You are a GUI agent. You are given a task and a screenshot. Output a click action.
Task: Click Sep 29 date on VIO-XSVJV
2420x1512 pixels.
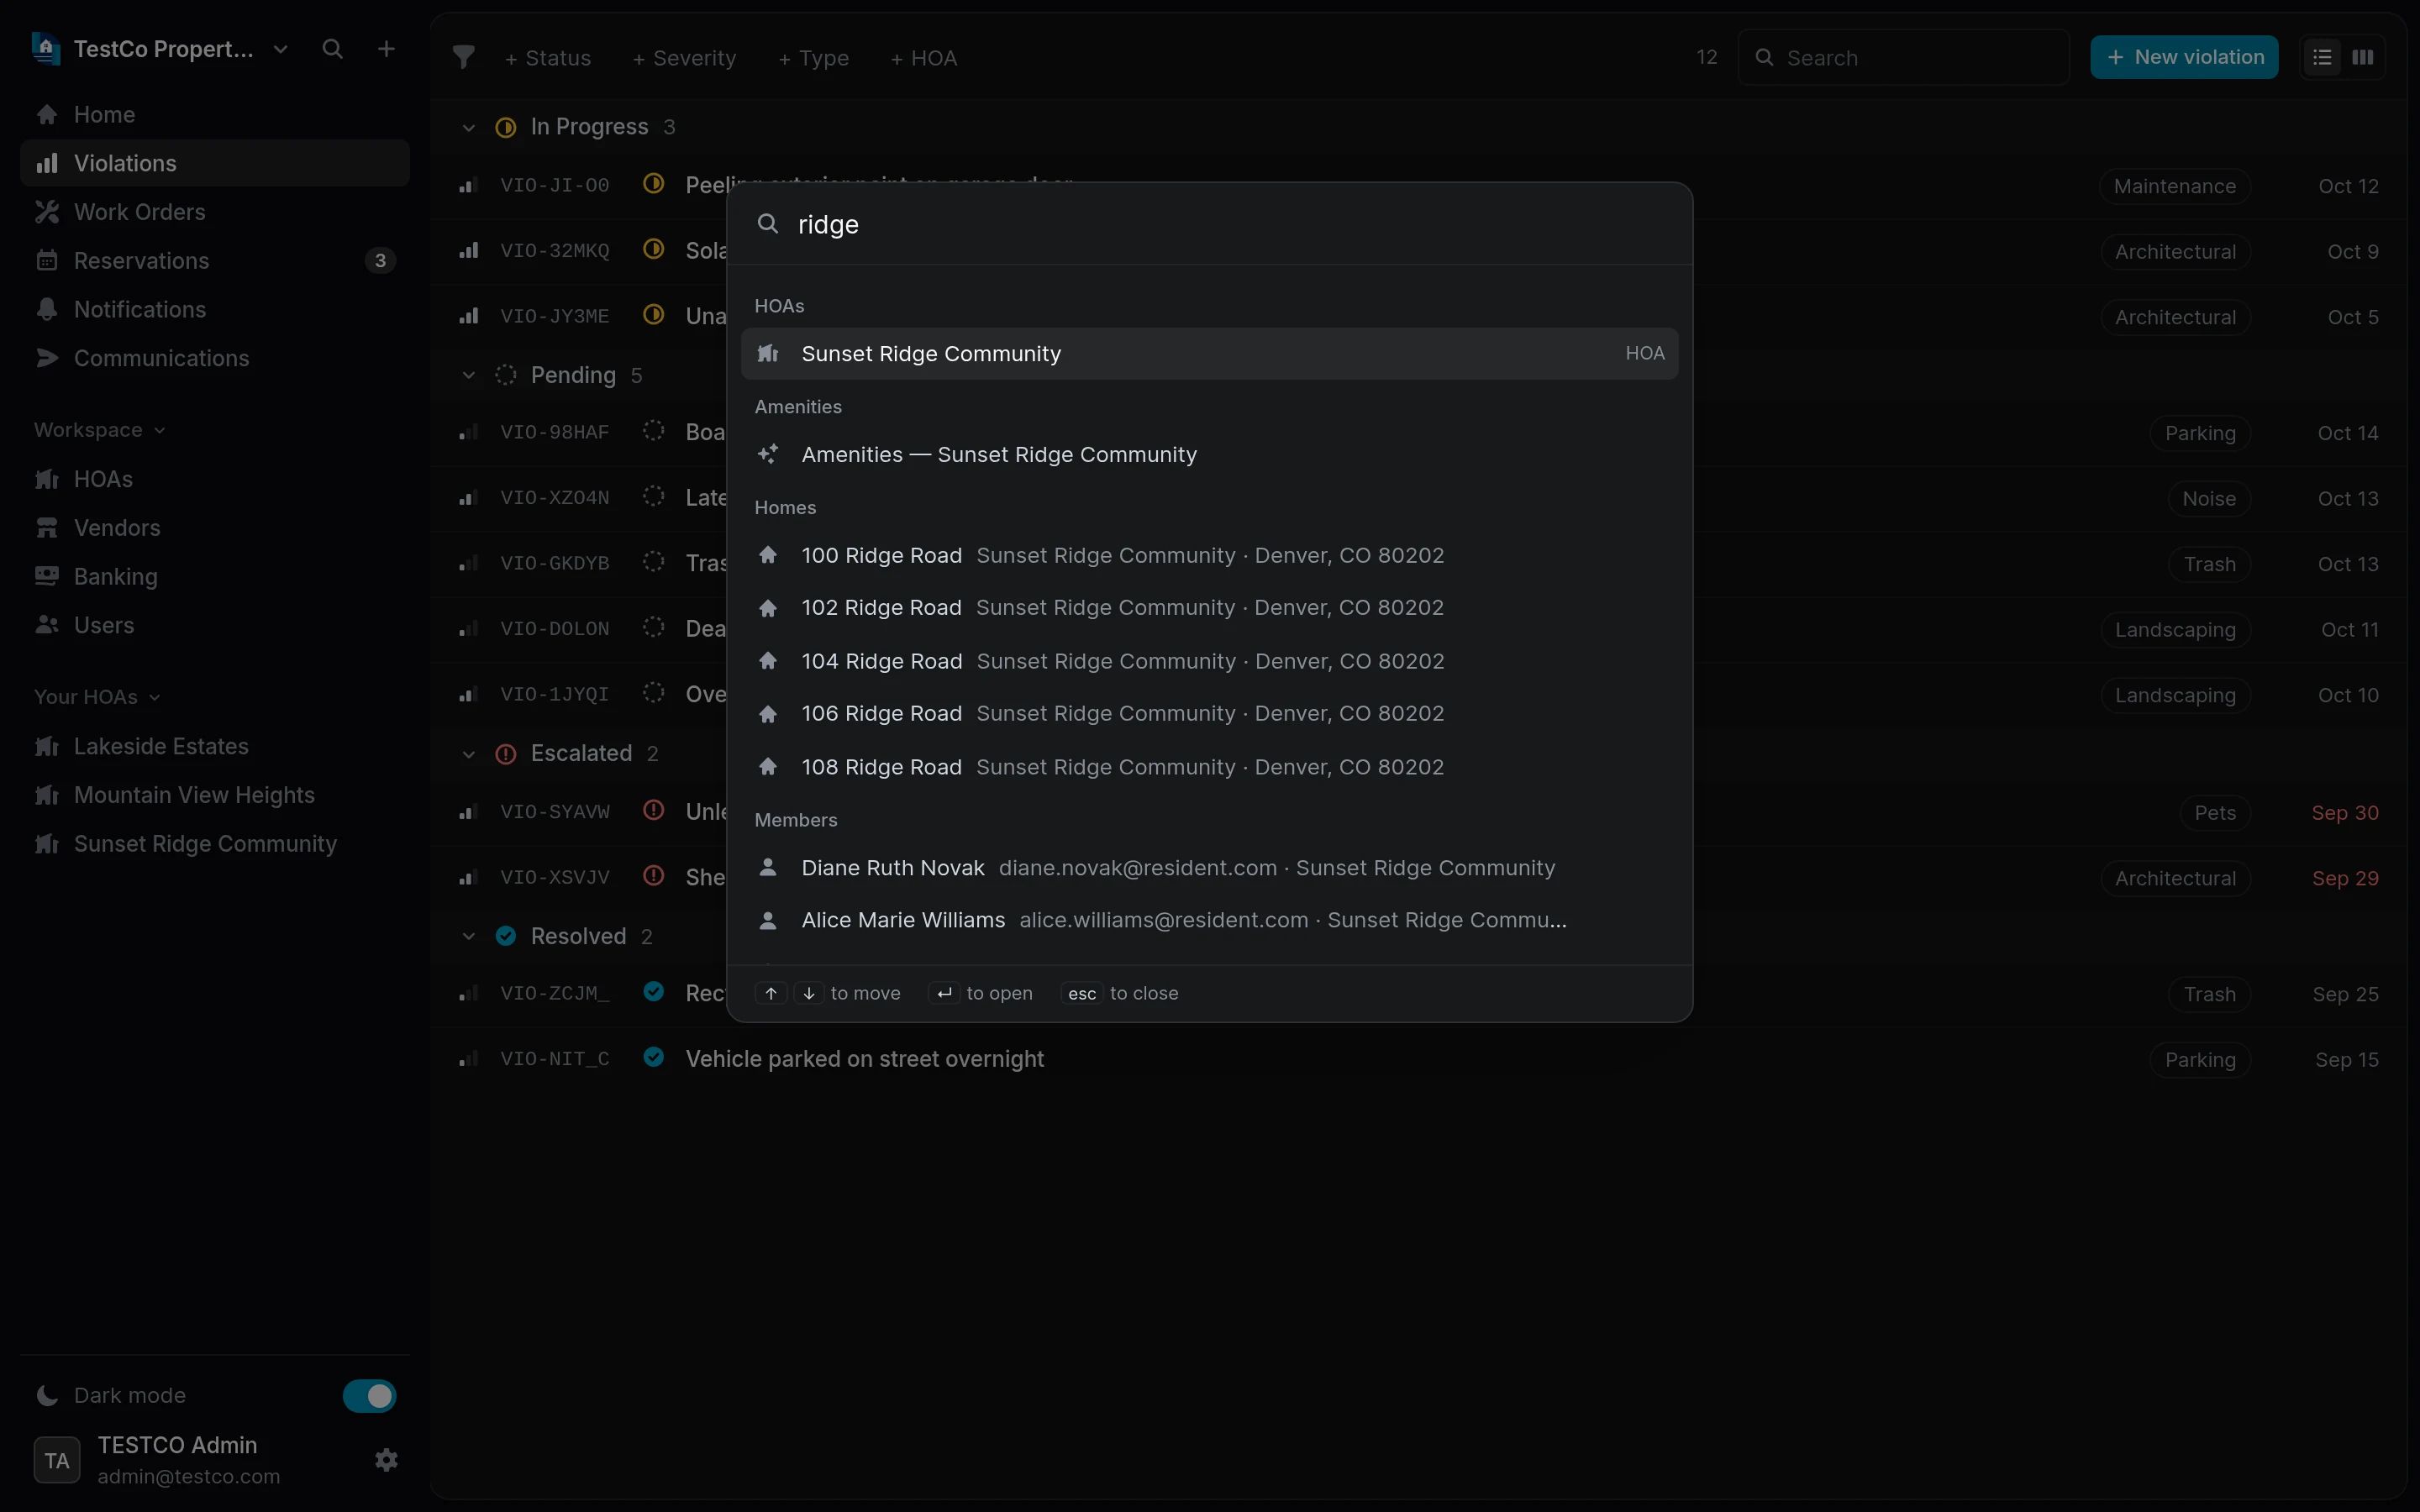tap(2345, 878)
